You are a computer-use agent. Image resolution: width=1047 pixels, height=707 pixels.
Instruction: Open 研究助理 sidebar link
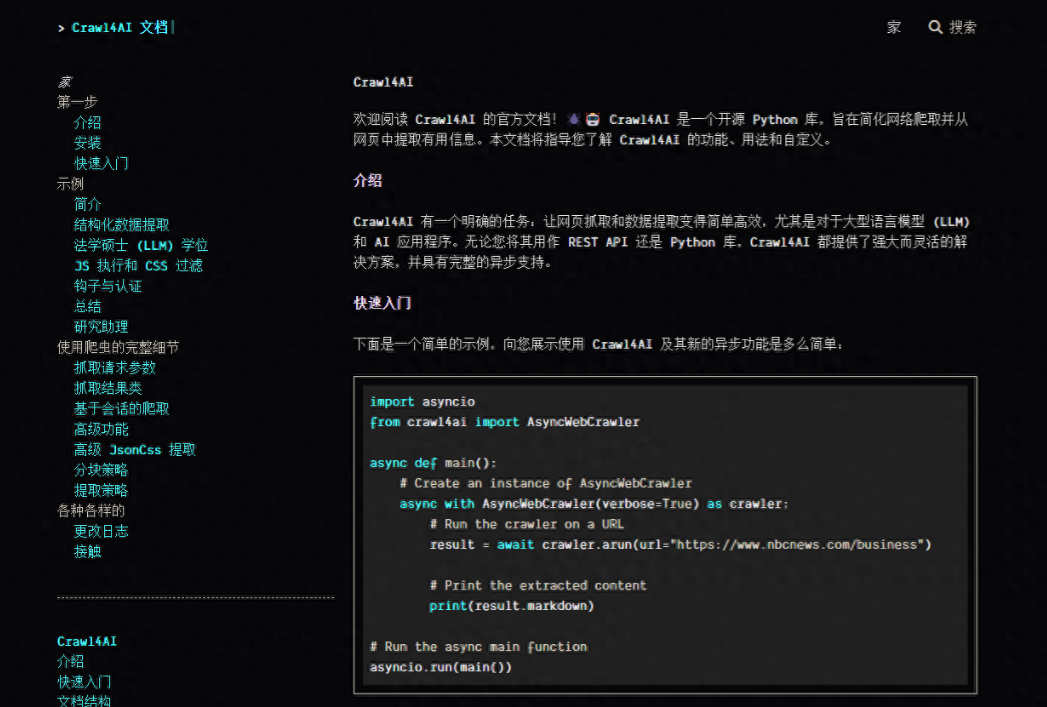pos(101,327)
